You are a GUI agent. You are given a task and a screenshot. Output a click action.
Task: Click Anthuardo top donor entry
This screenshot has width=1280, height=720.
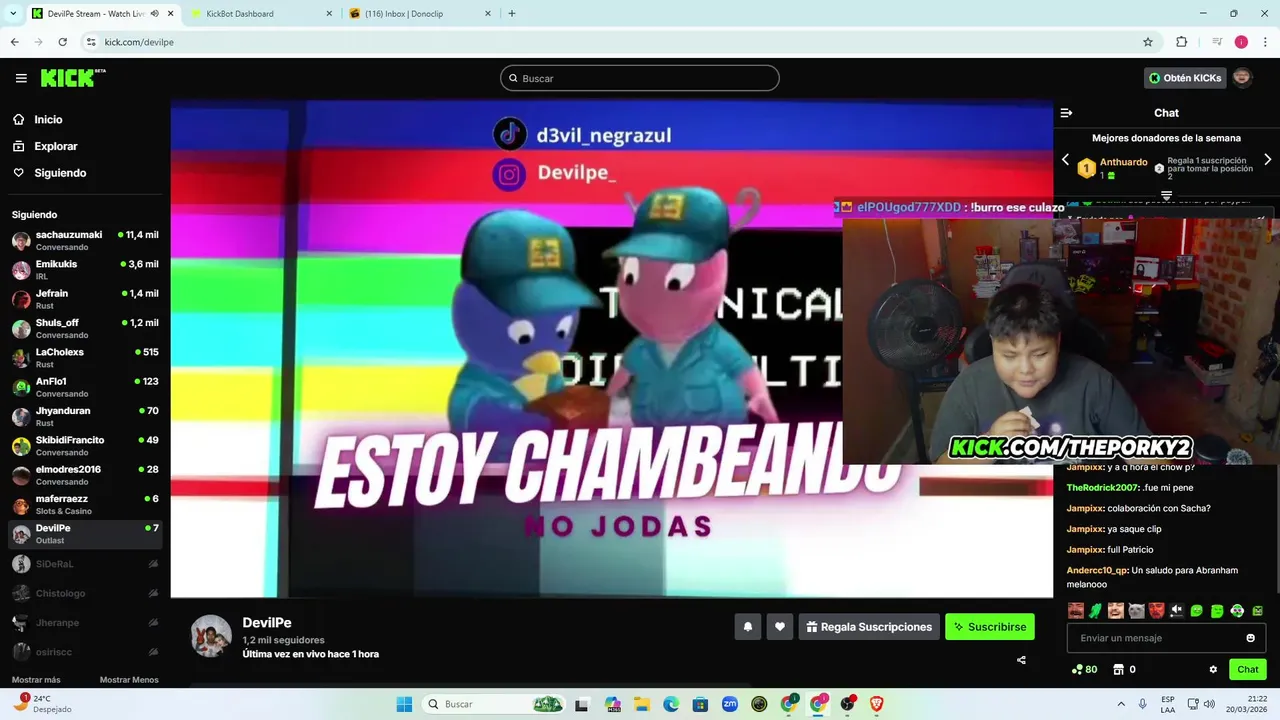[1113, 168]
